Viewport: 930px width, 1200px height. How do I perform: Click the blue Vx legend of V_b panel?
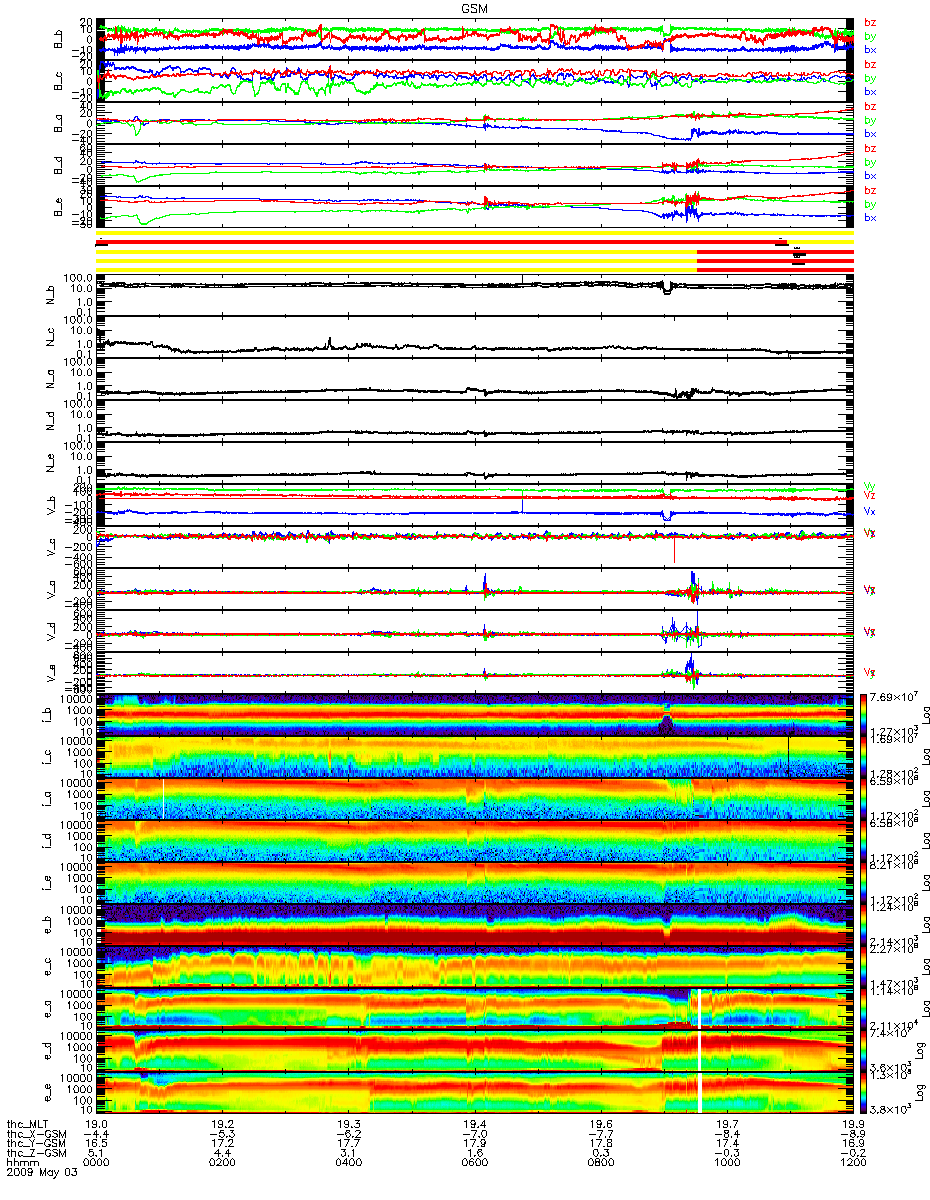[869, 511]
